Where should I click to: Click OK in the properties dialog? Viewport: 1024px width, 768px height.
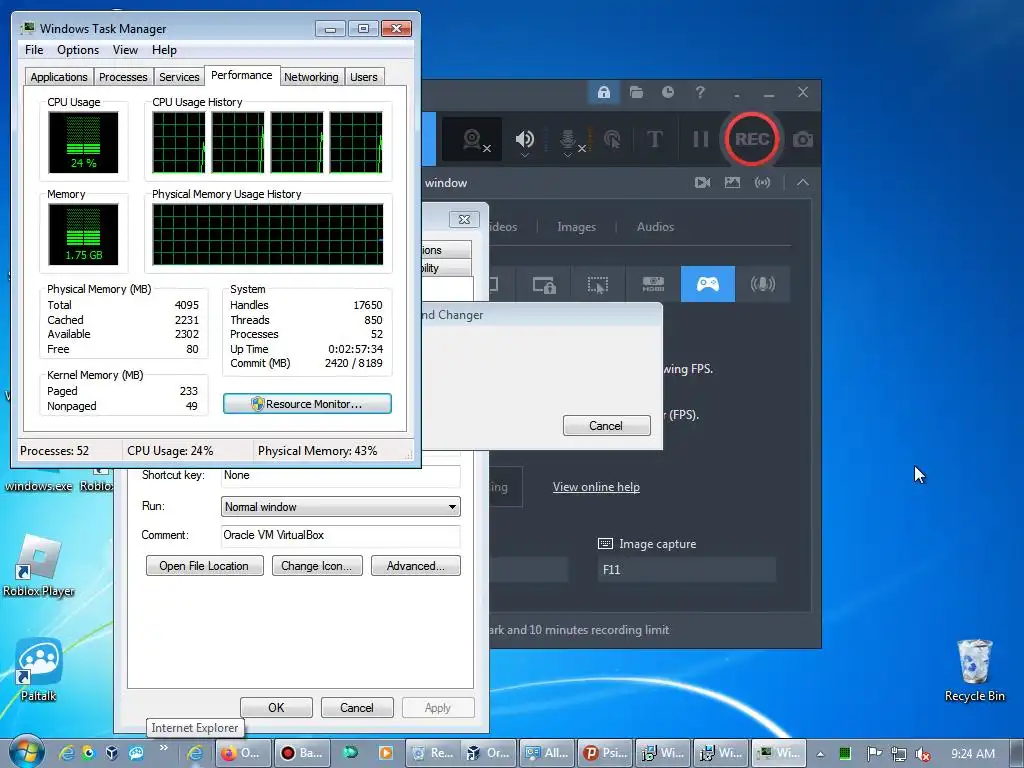tap(276, 708)
